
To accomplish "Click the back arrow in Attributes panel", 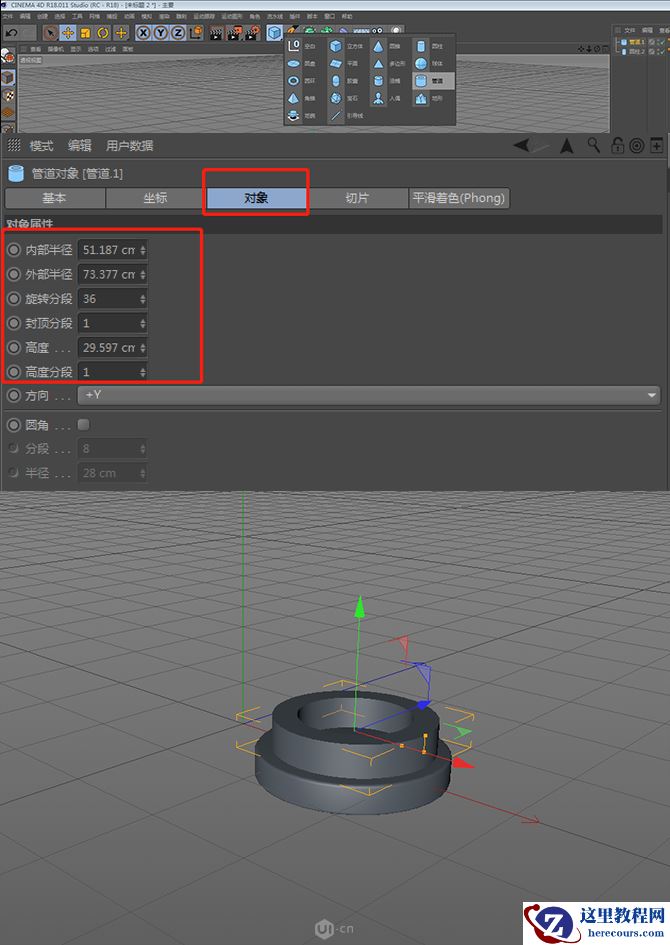I will (x=522, y=145).
